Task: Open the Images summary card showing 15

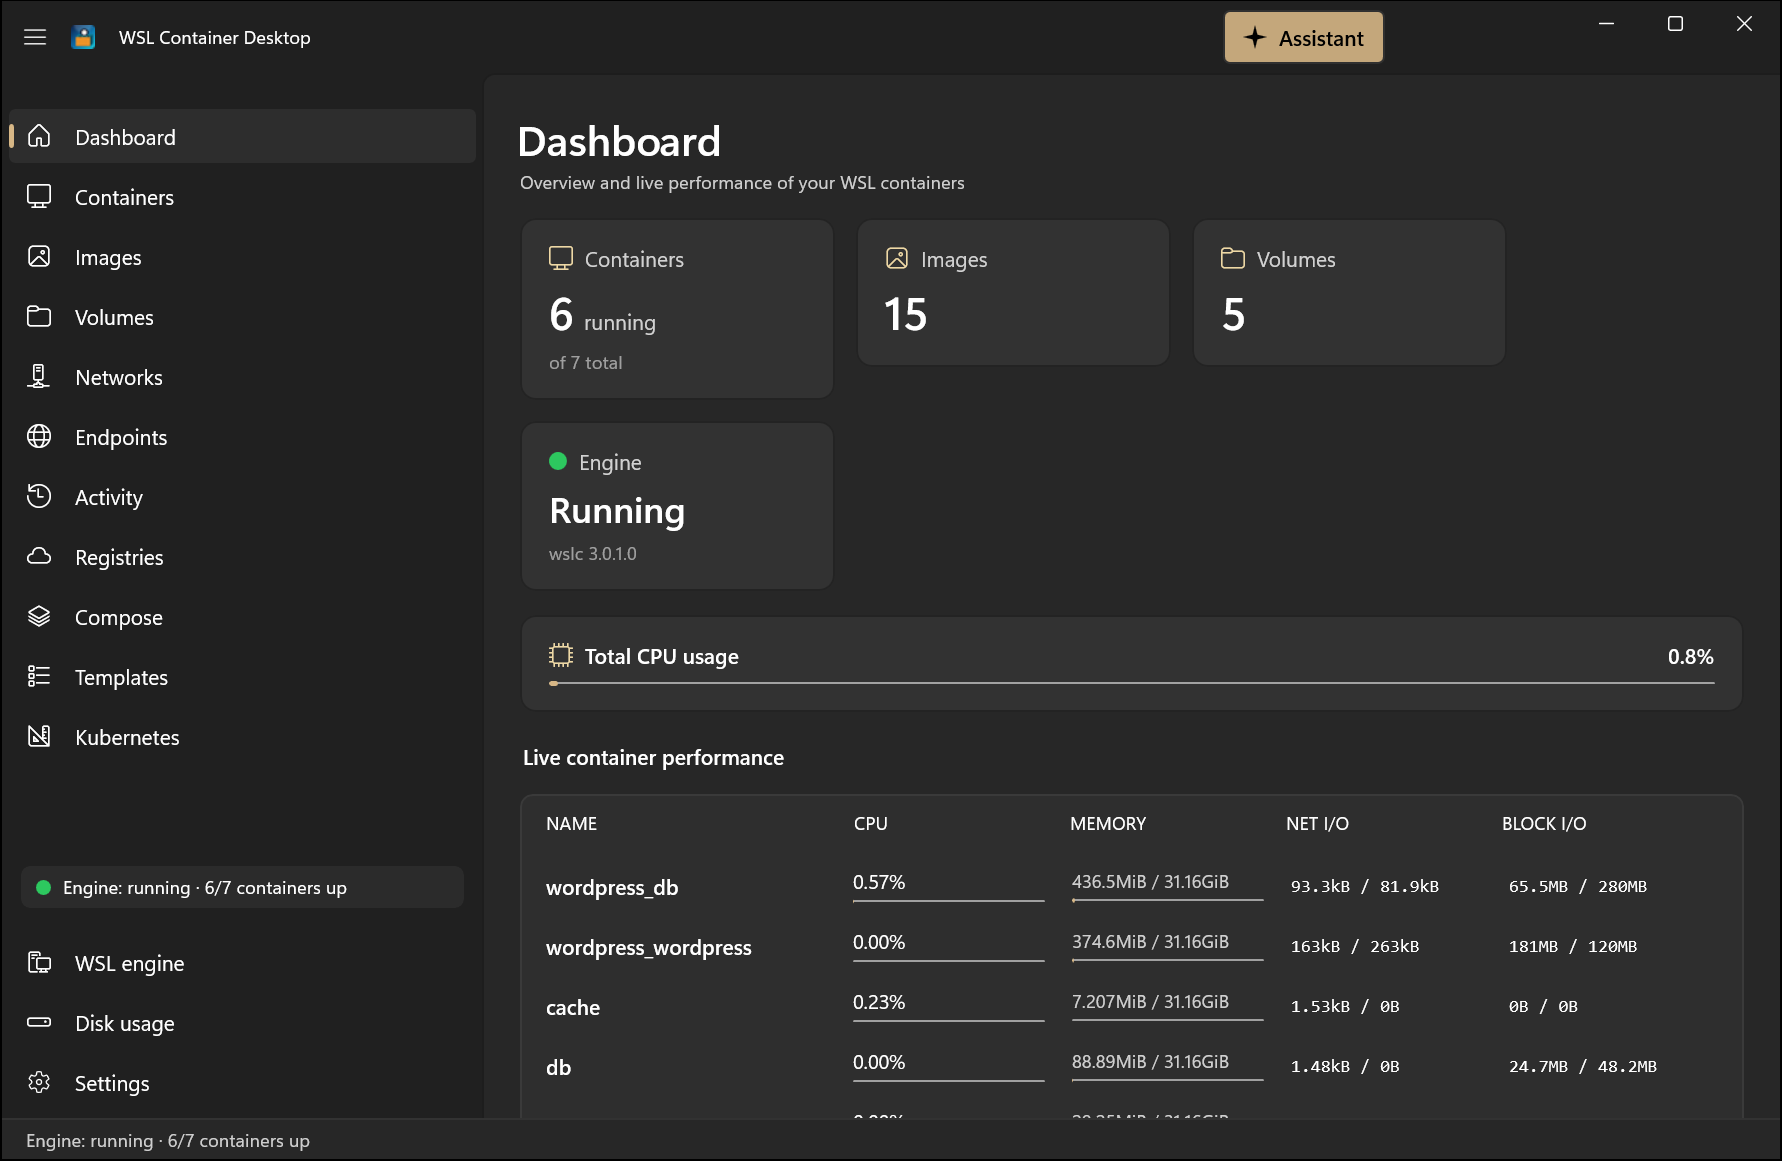Action: (x=1013, y=293)
